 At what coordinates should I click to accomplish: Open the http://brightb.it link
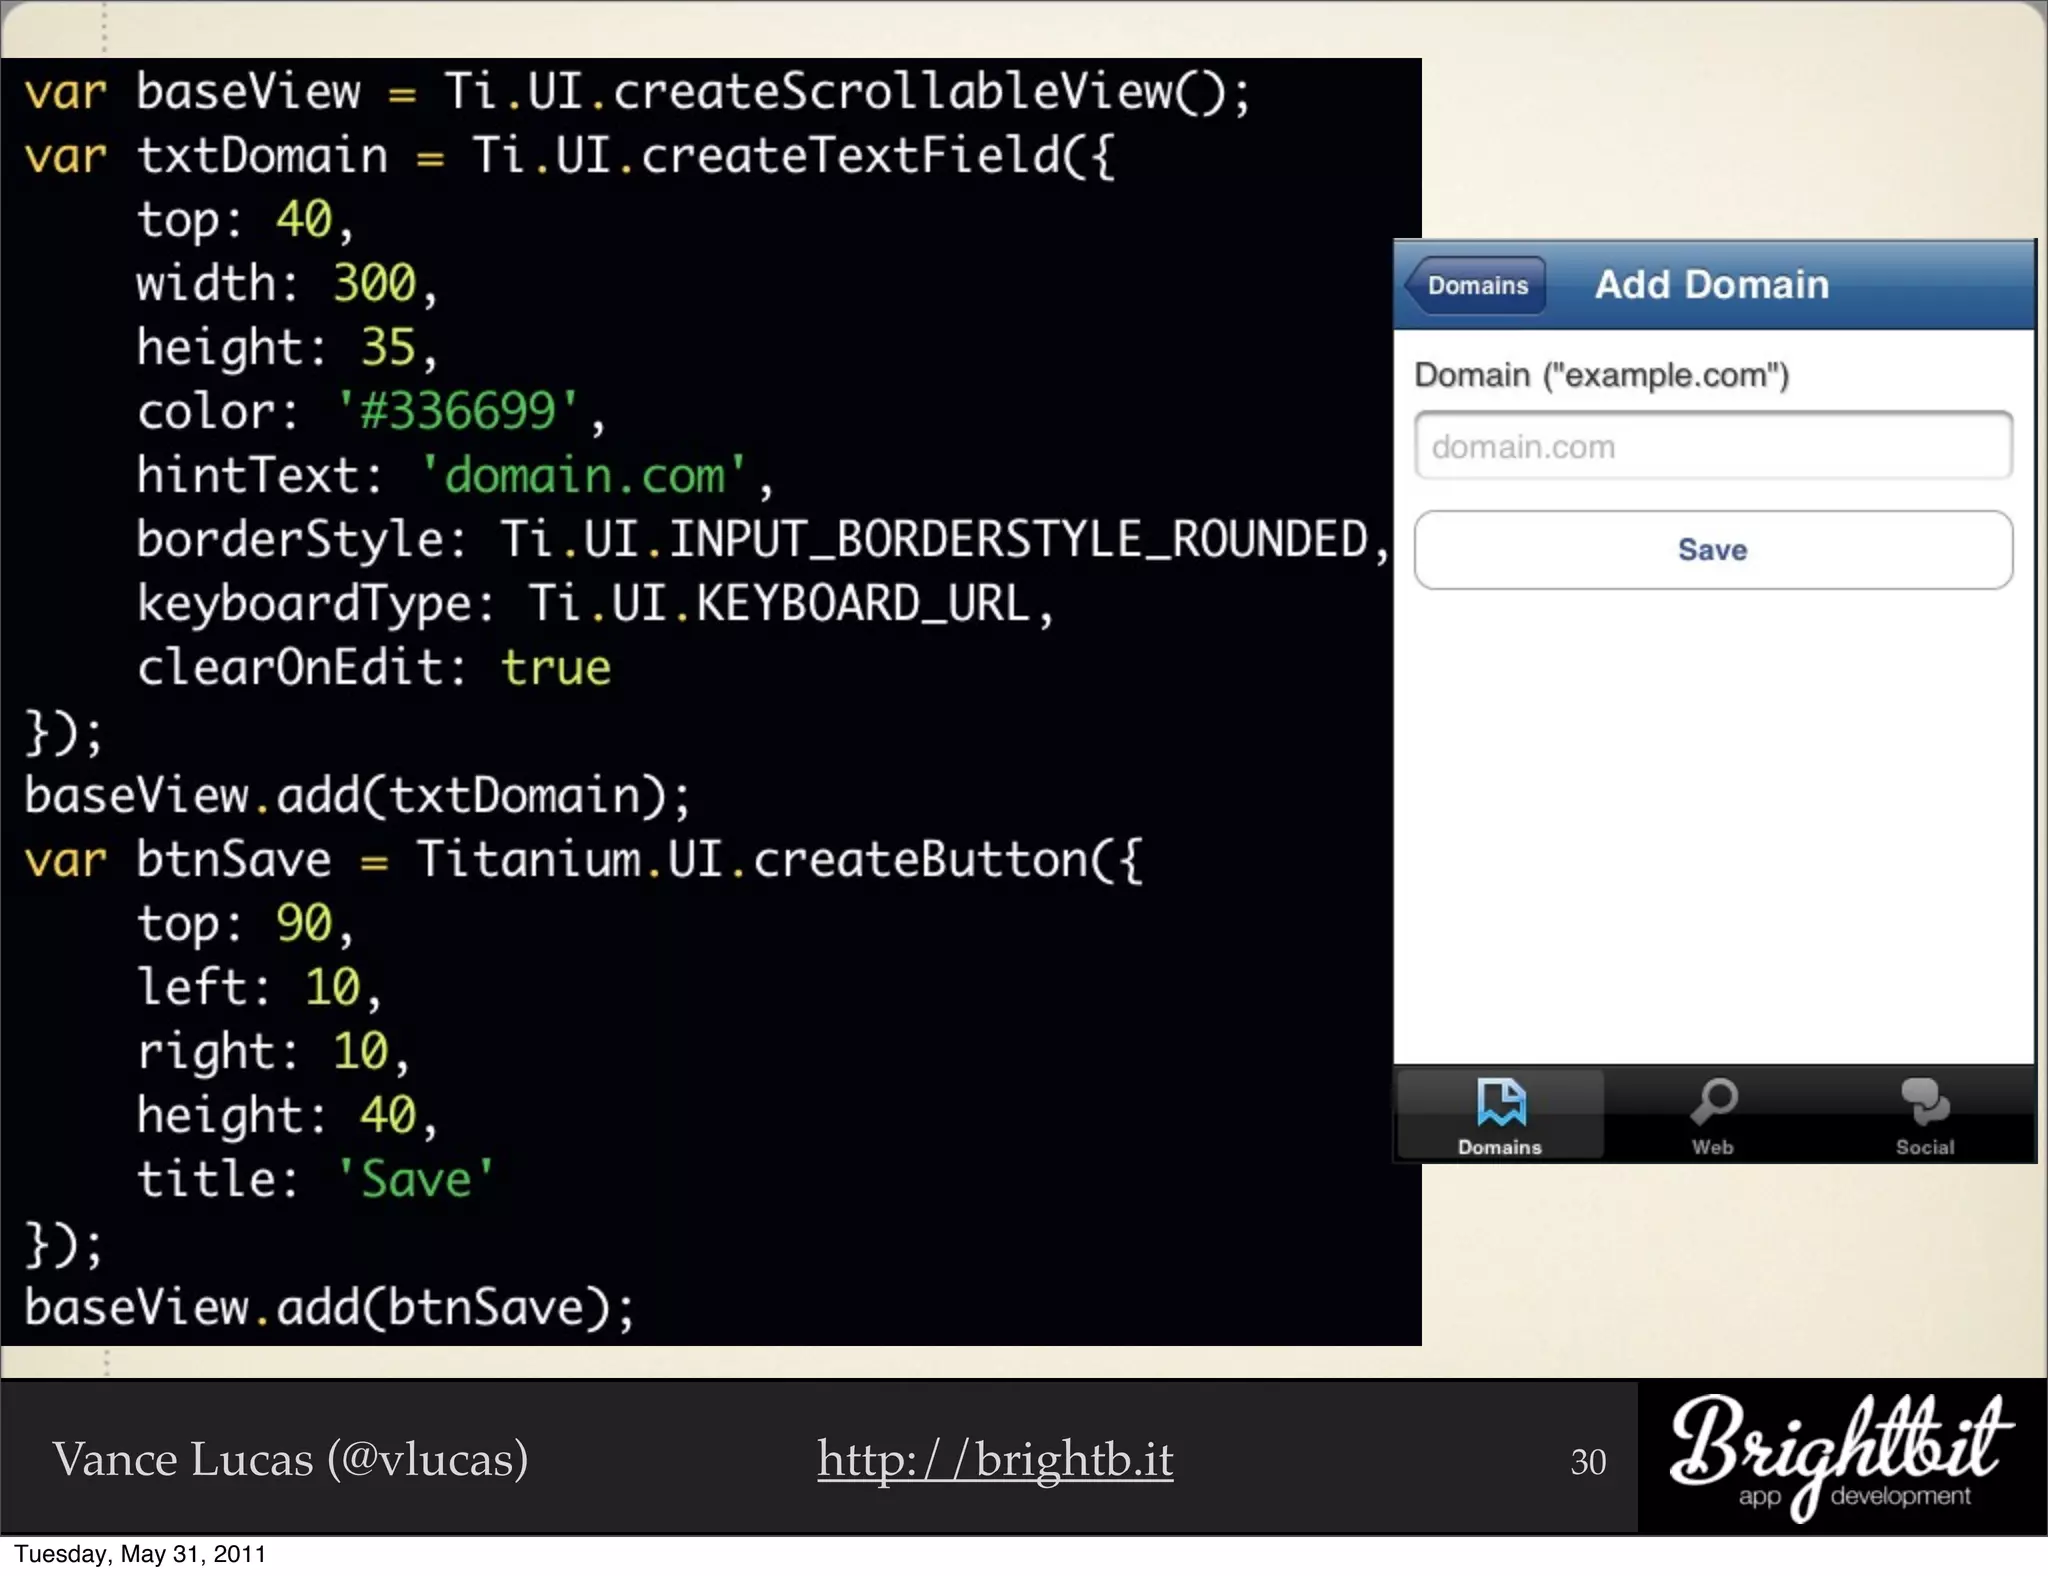994,1459
